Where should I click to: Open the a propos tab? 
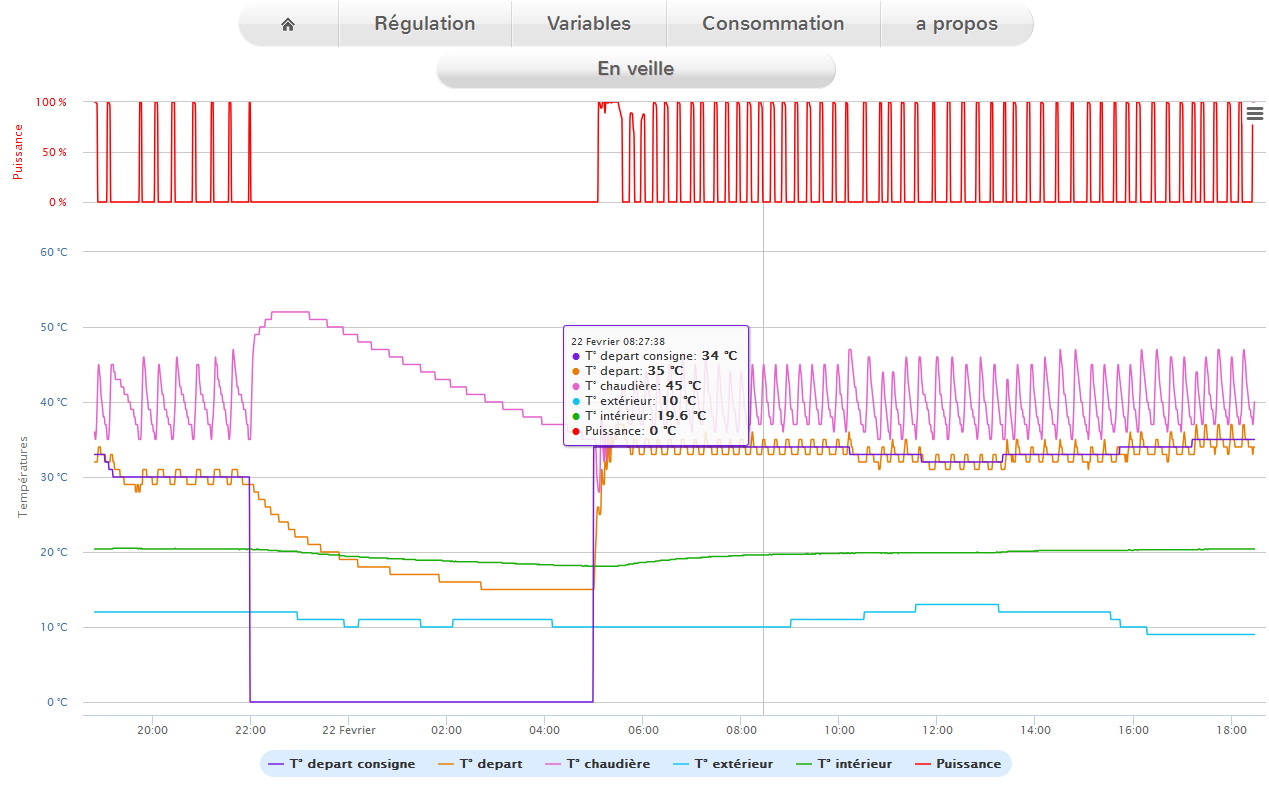pos(957,24)
